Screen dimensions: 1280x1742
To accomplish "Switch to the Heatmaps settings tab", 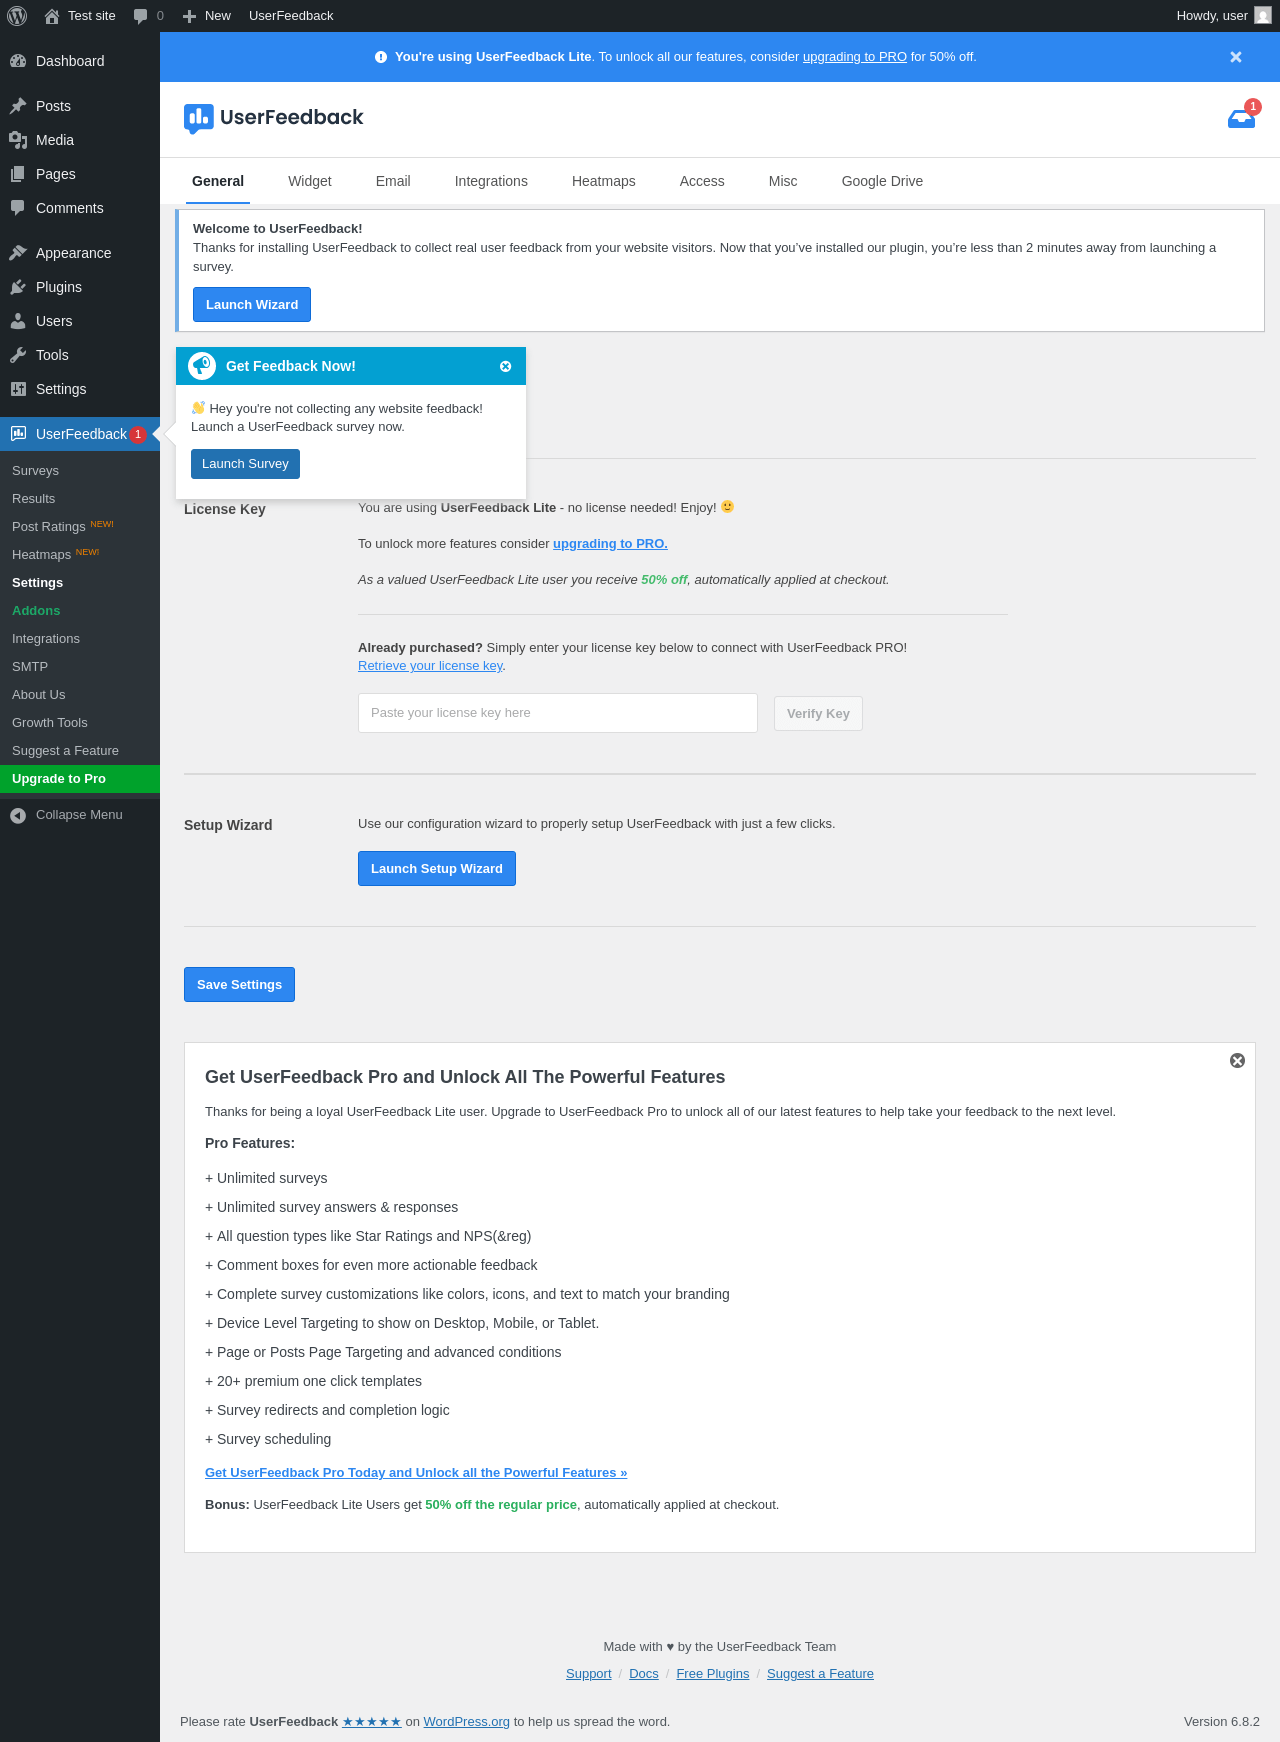I will (x=604, y=181).
